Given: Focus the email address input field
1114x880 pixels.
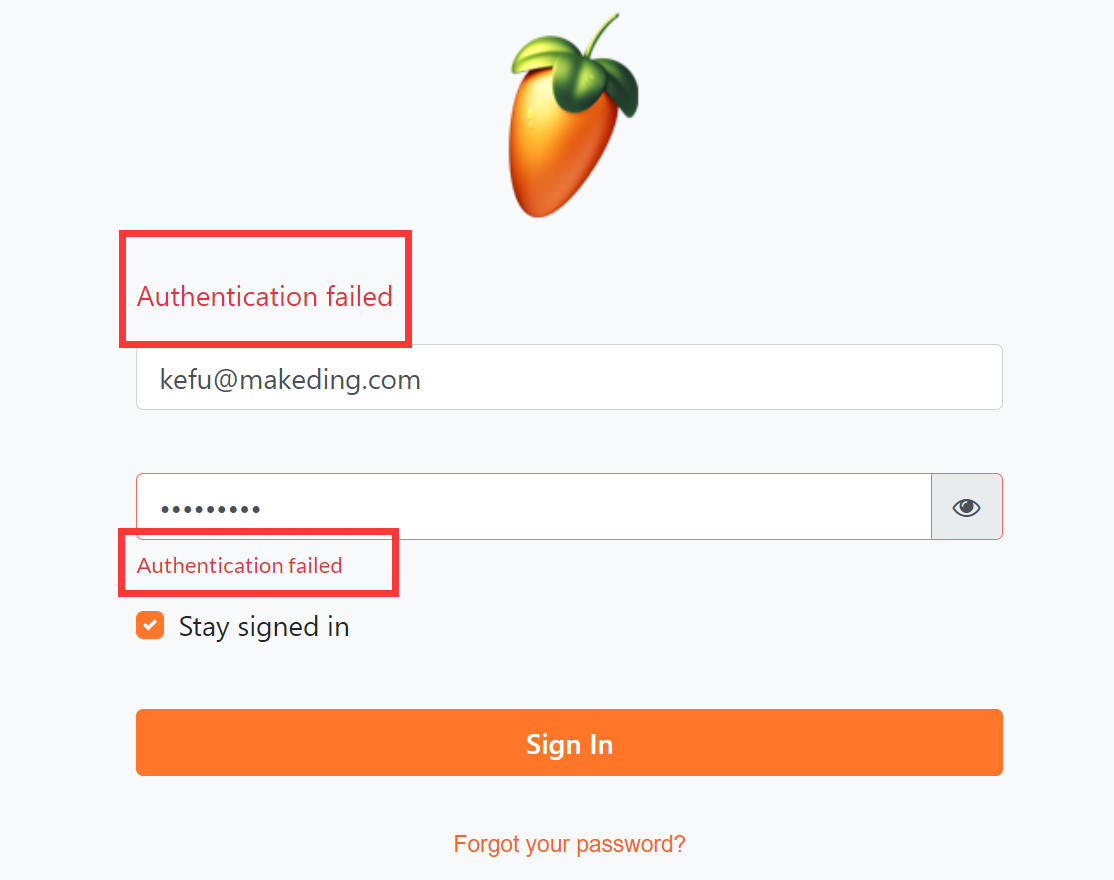Looking at the screenshot, I should tap(569, 378).
